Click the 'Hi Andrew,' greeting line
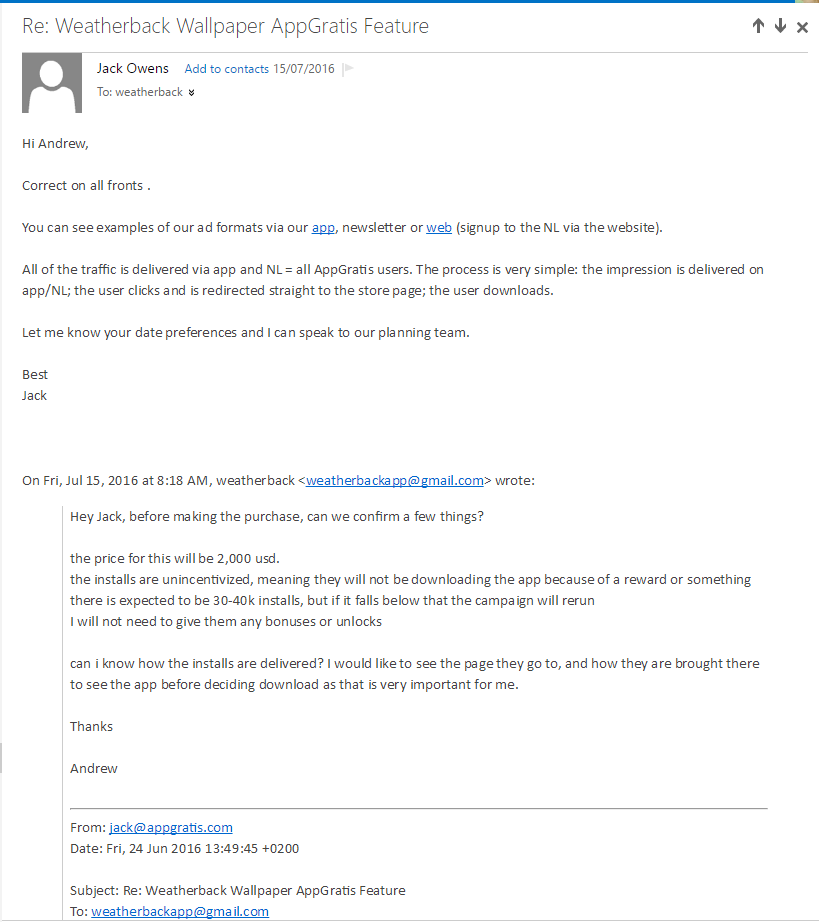Viewport: 819px width, 922px height. click(55, 143)
